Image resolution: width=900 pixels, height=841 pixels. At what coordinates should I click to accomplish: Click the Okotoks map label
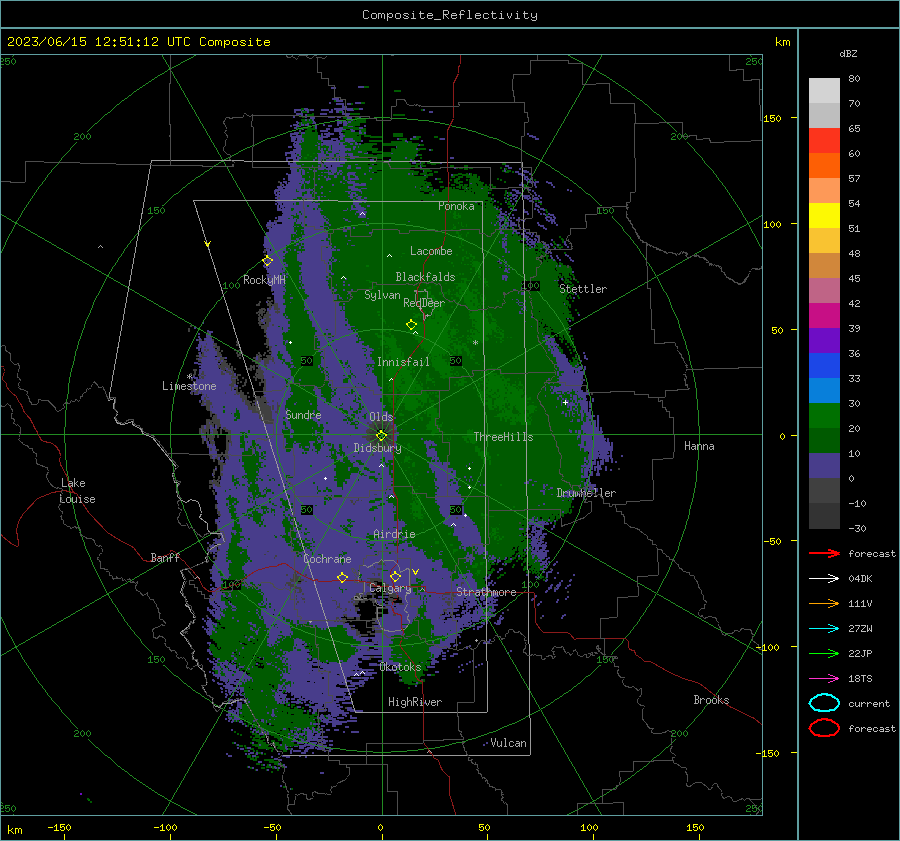400,667
